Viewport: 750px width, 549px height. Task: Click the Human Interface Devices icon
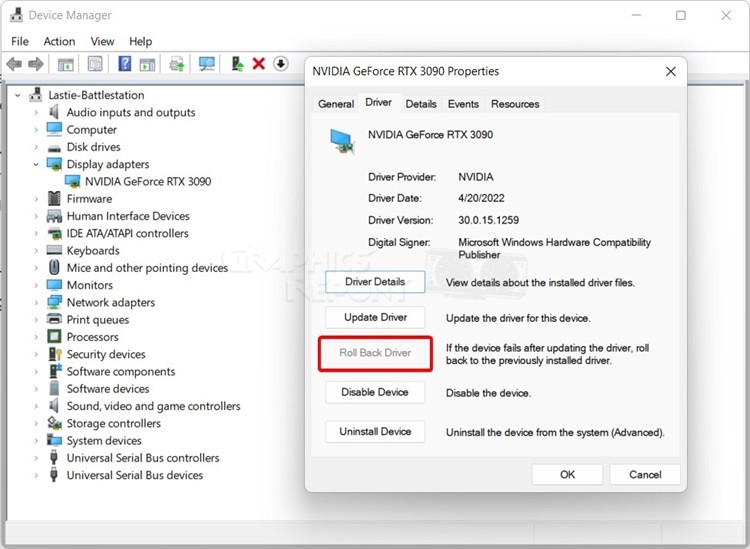coord(54,216)
